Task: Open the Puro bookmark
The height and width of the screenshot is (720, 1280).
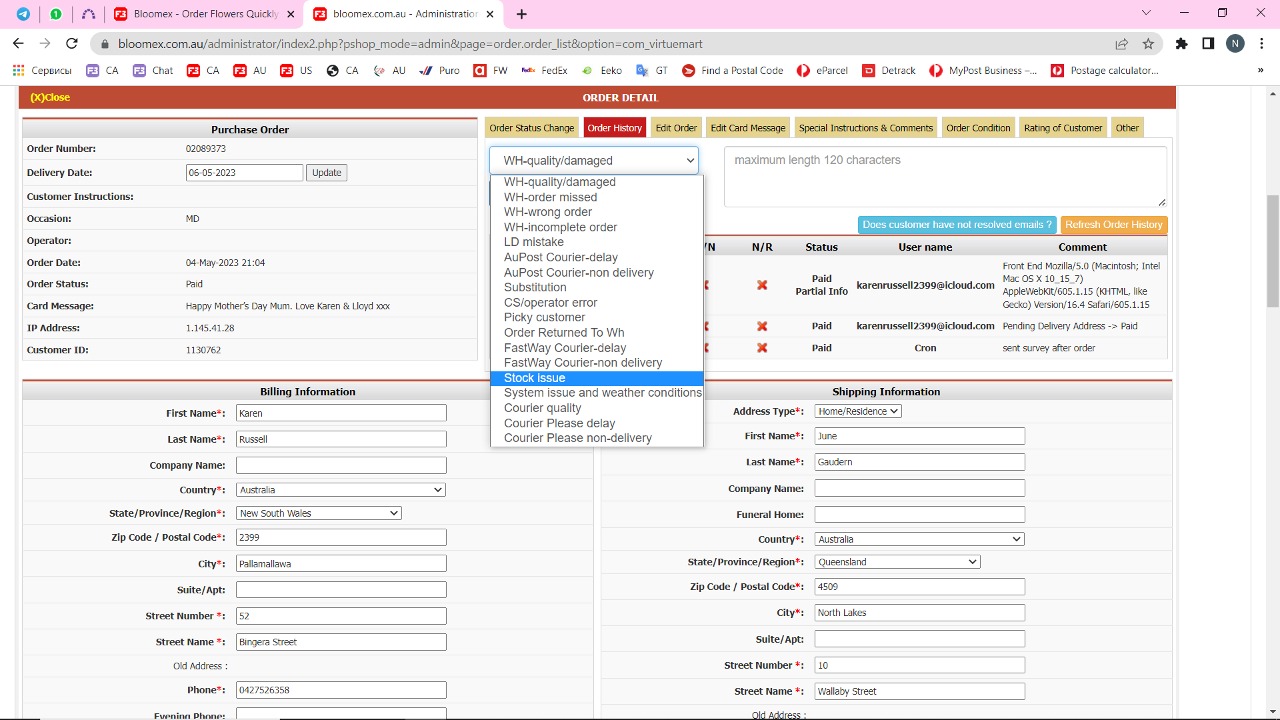Action: [439, 71]
